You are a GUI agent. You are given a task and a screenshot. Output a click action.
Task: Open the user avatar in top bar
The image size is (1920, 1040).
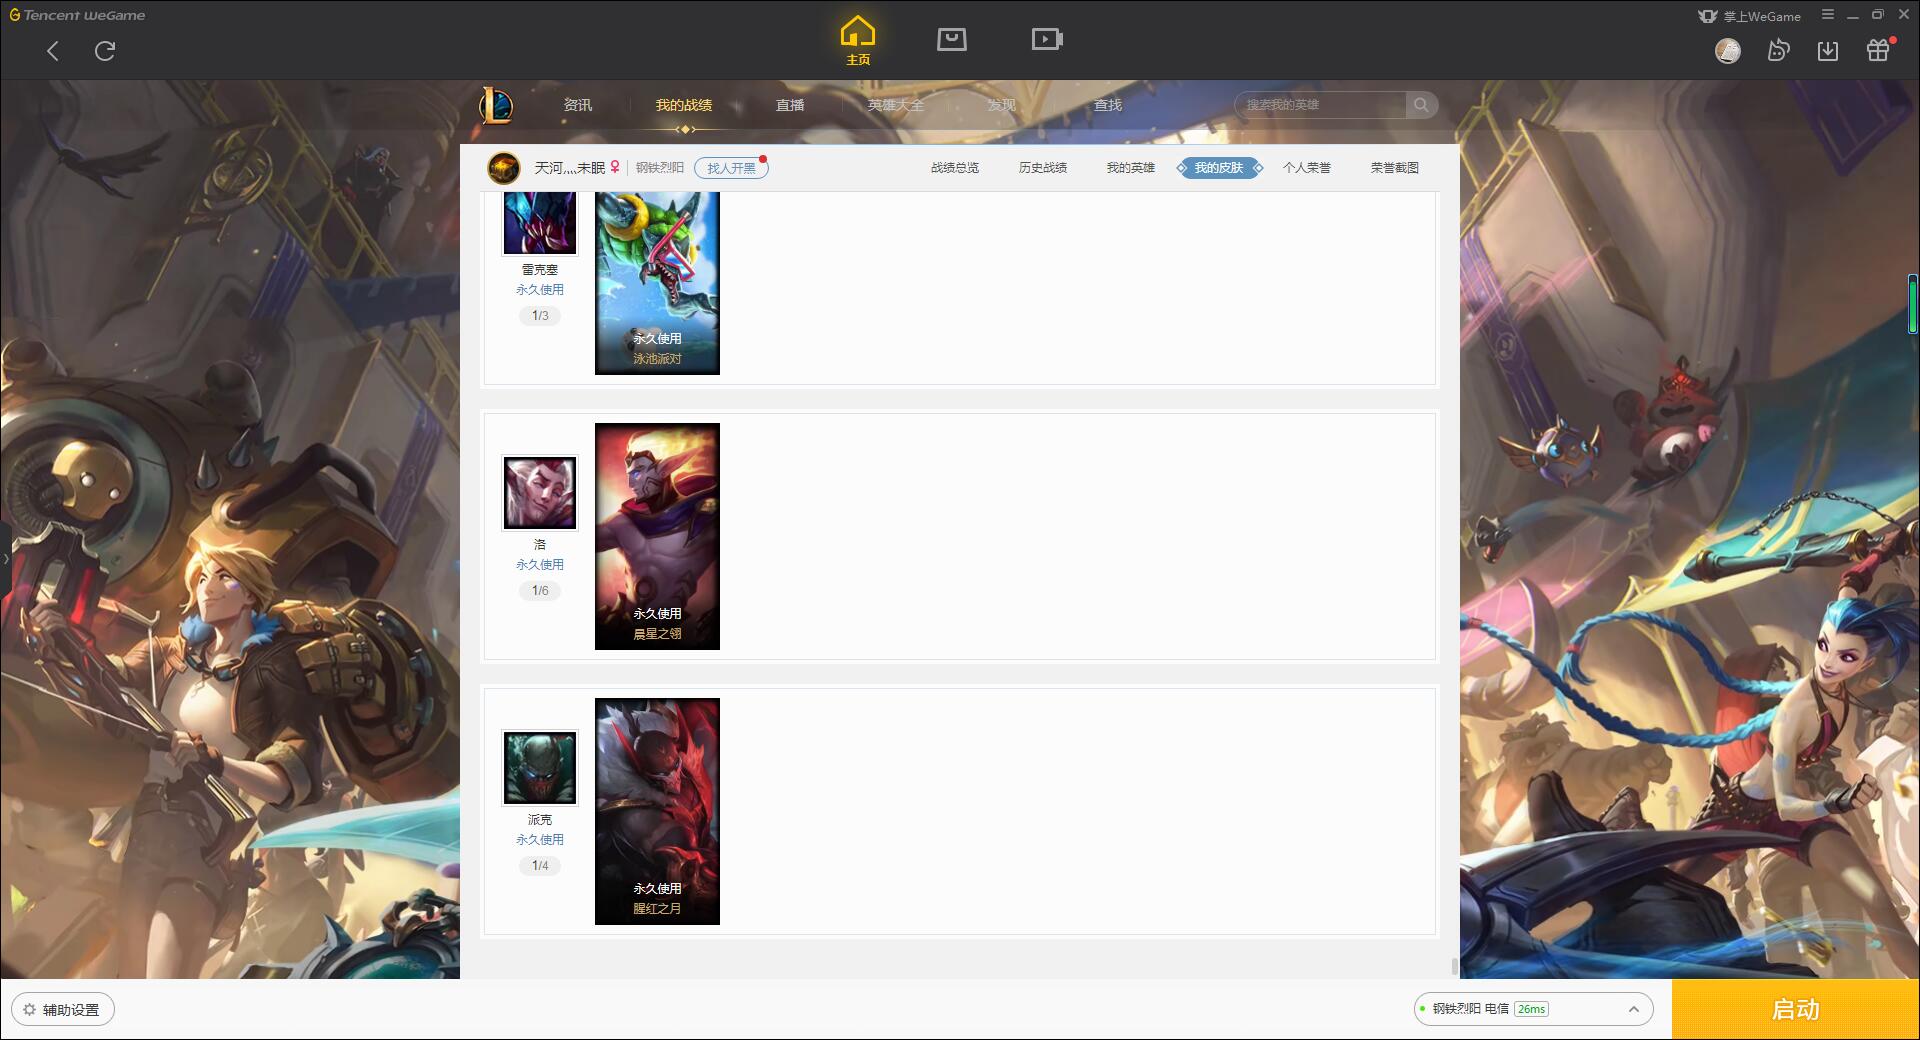1728,51
